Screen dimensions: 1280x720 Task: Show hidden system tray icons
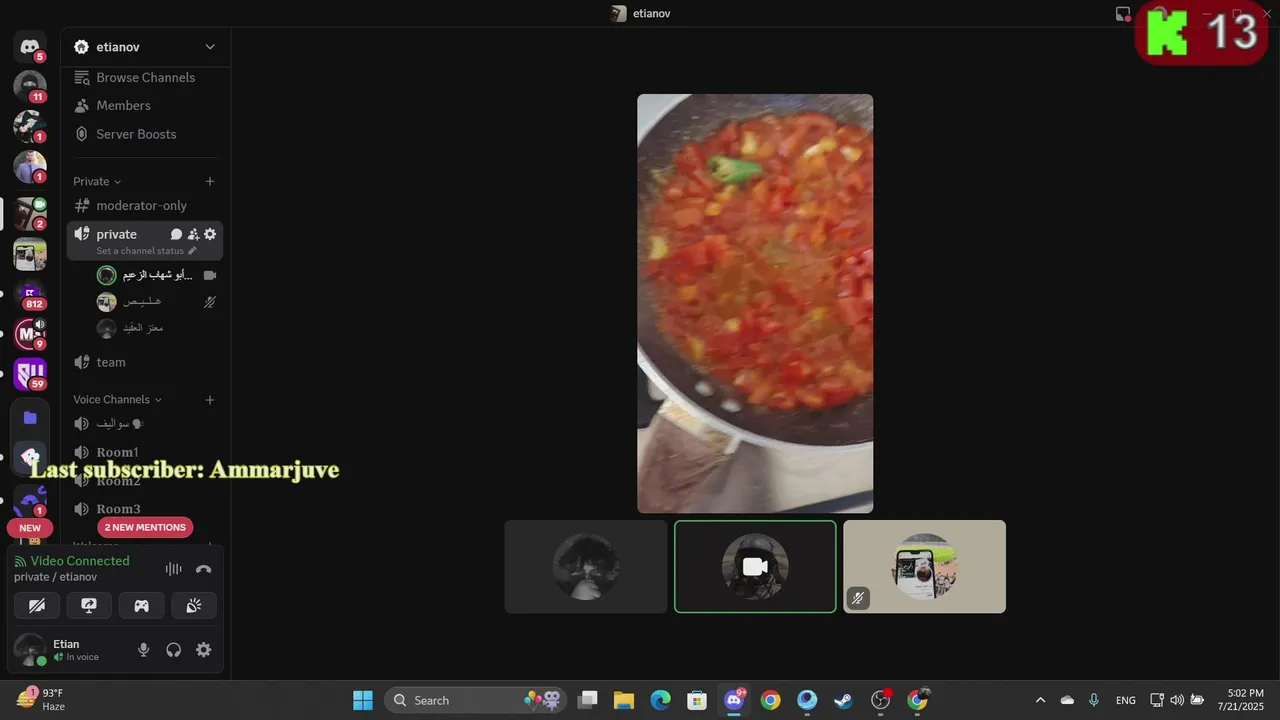pyautogui.click(x=1040, y=700)
